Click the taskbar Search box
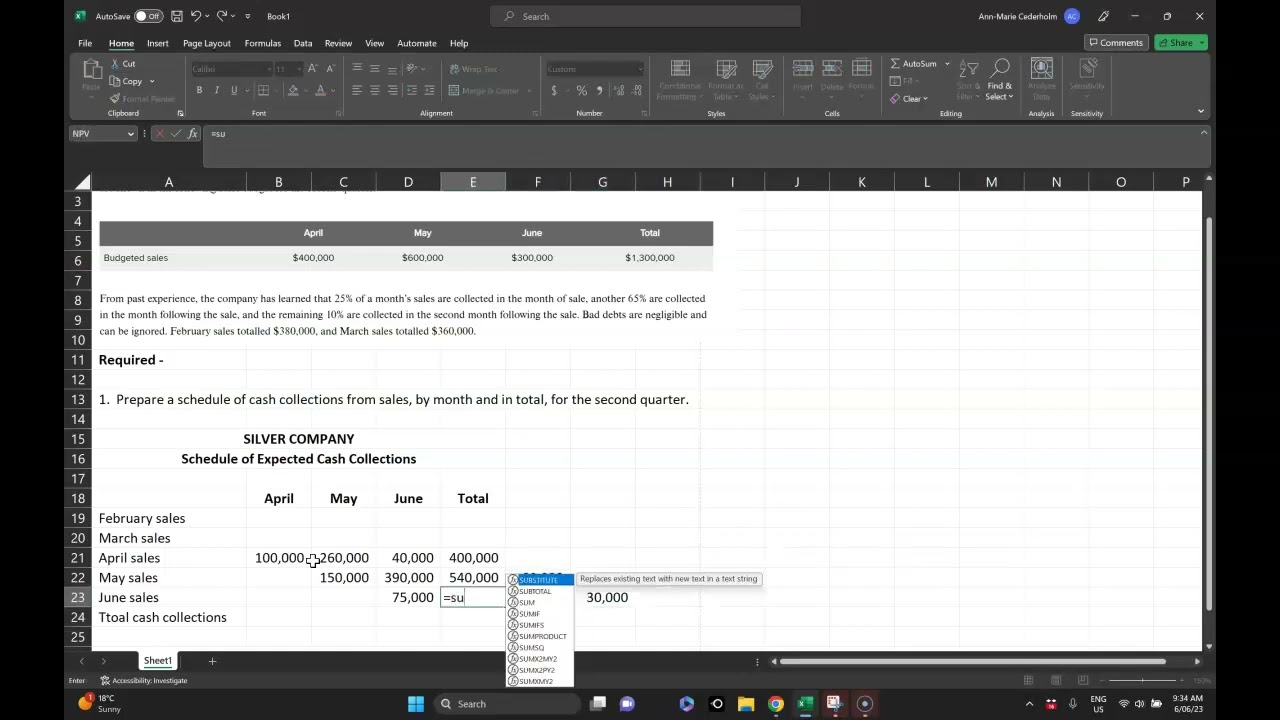Image resolution: width=1280 pixels, height=720 pixels. coord(506,704)
